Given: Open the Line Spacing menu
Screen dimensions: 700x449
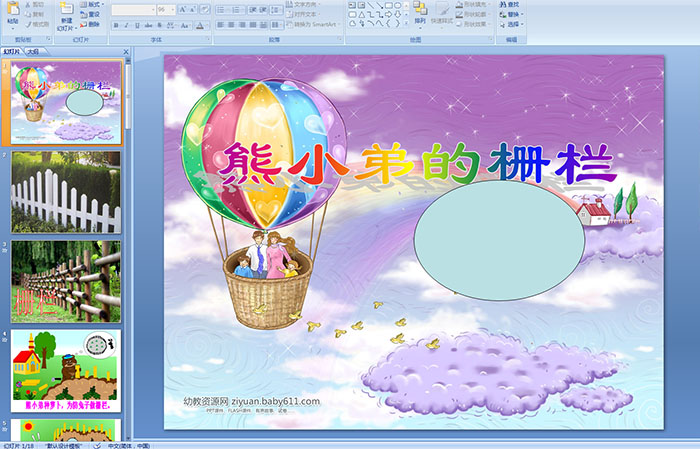Looking at the screenshot, I should [x=276, y=10].
